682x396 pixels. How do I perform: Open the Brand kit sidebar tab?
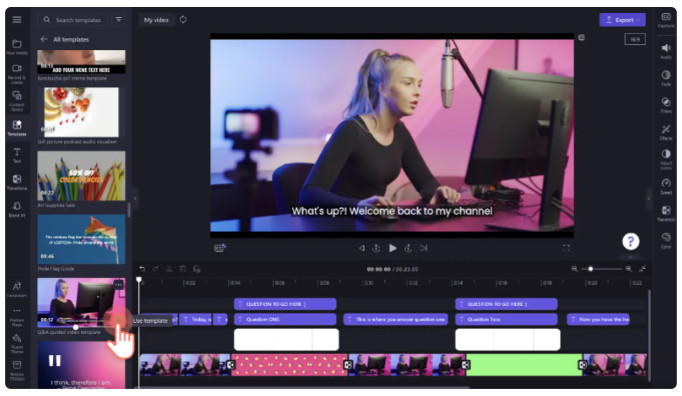[x=17, y=206]
